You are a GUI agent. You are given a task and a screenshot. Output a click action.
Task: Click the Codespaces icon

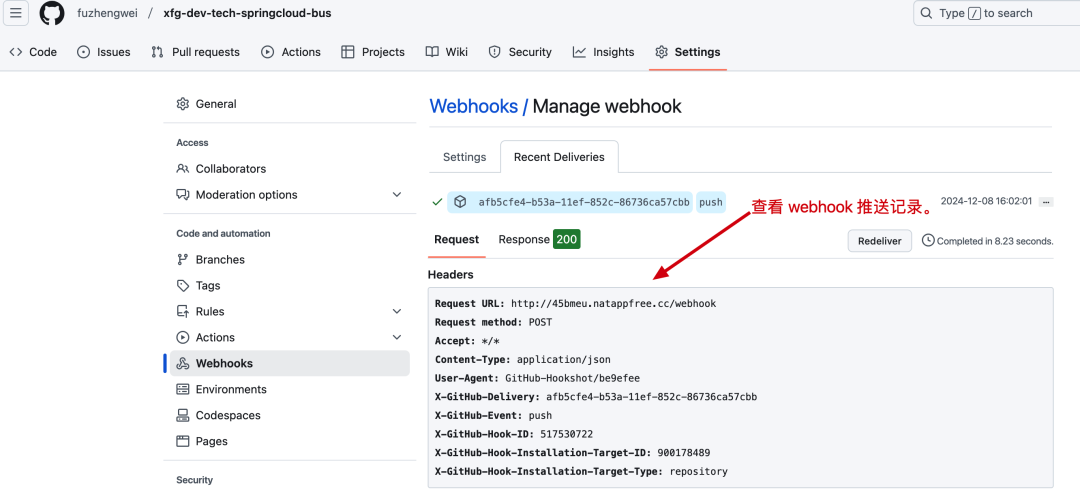(183, 415)
